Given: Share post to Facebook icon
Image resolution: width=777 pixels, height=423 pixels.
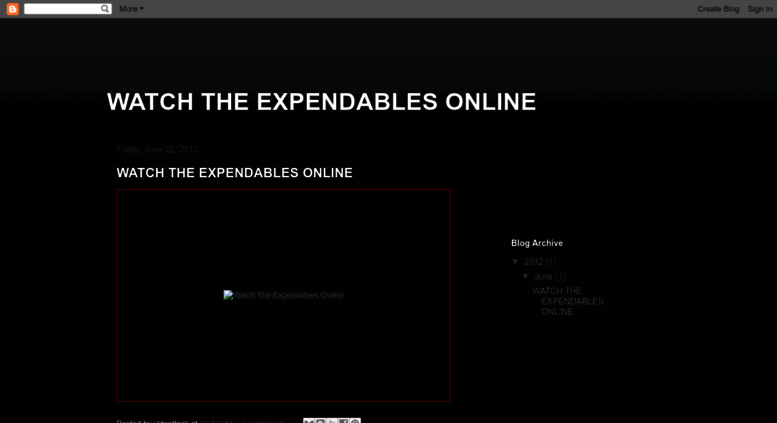Looking at the screenshot, I should (x=343, y=421).
